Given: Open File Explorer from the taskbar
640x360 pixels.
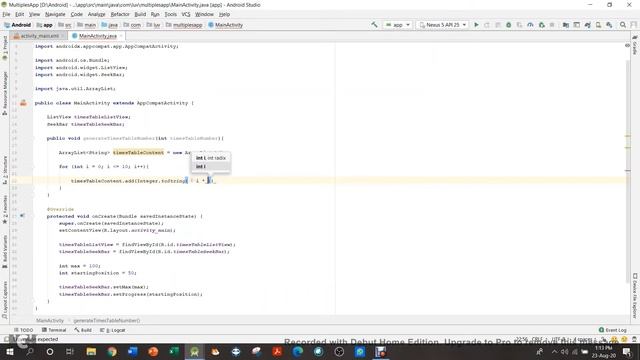Looking at the screenshot, I should point(91,351).
